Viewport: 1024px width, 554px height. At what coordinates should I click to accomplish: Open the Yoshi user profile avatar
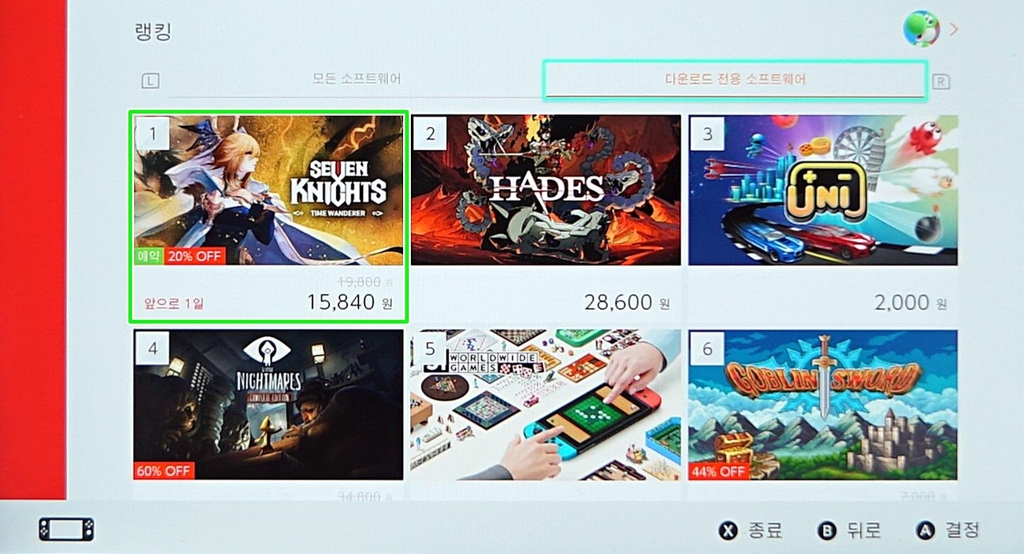click(921, 29)
